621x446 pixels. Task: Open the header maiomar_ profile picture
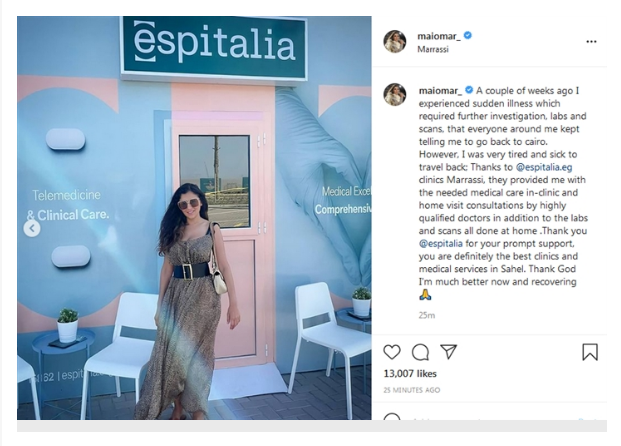[395, 41]
